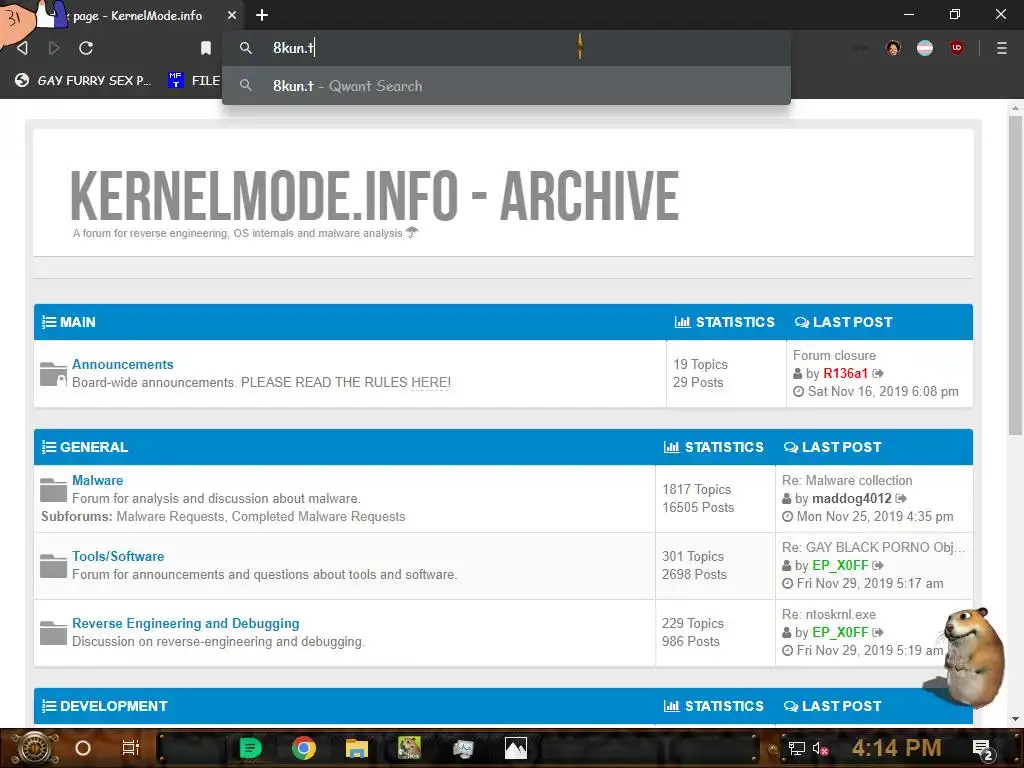
Task: Click the 'Forum closure' last post title
Action: [834, 355]
